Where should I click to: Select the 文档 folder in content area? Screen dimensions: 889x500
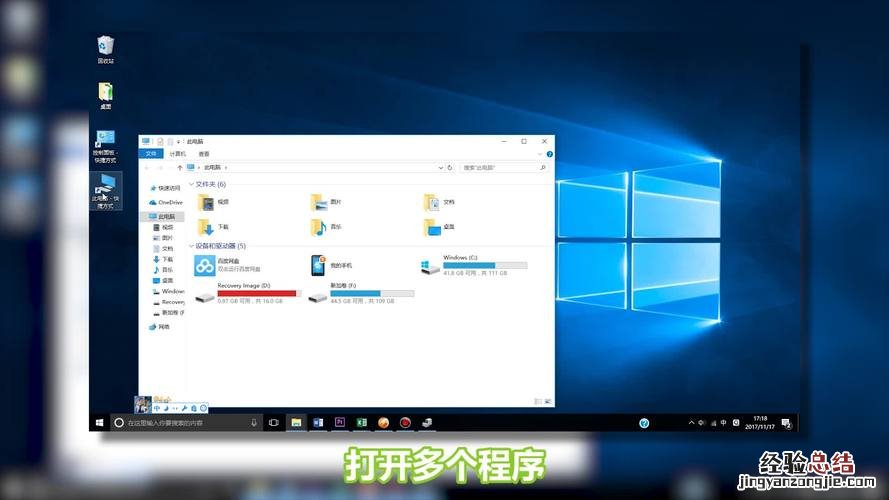(439, 202)
